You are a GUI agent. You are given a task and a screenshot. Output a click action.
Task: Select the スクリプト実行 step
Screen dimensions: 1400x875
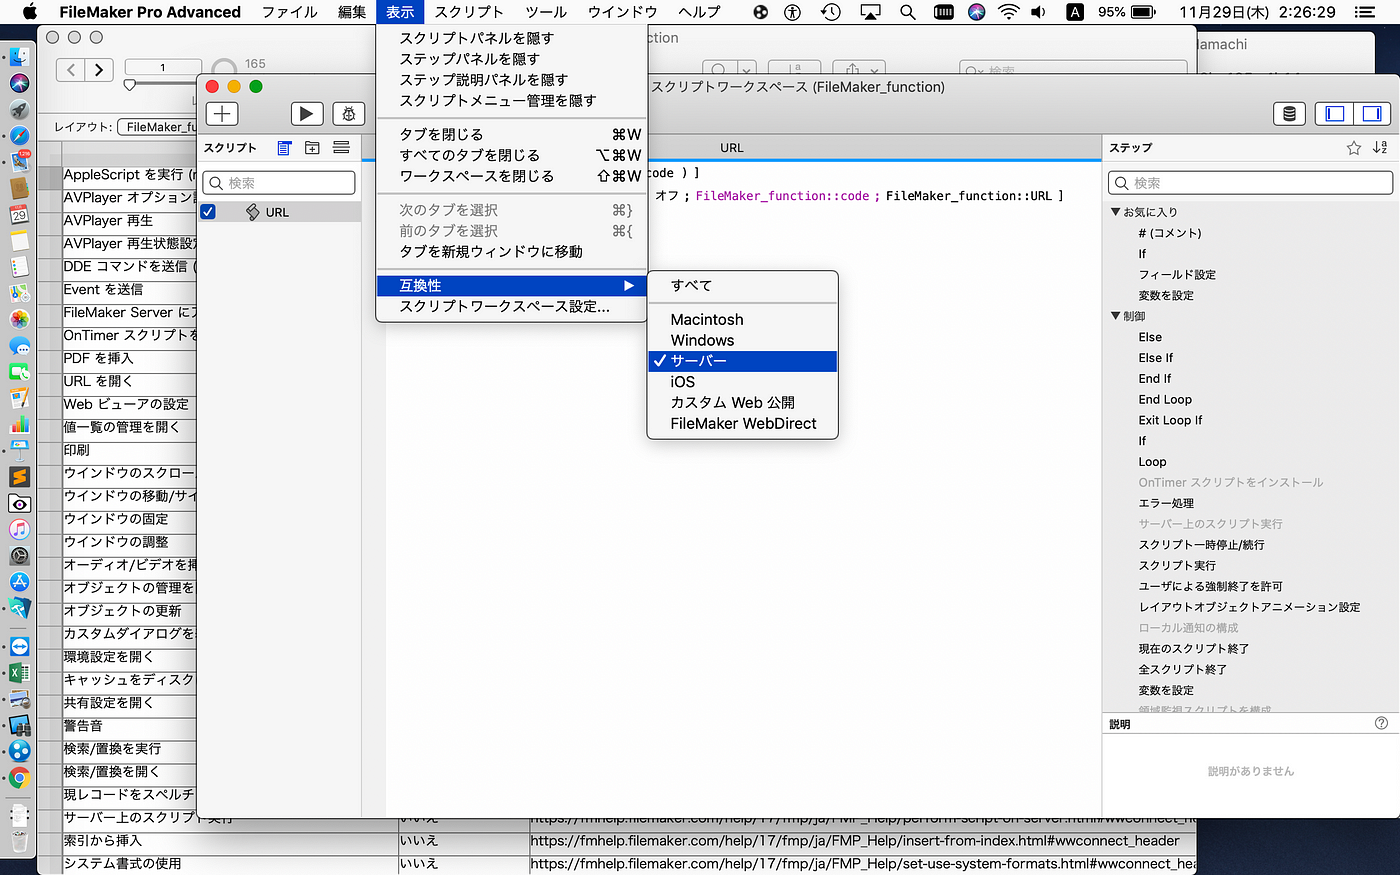tap(1177, 565)
